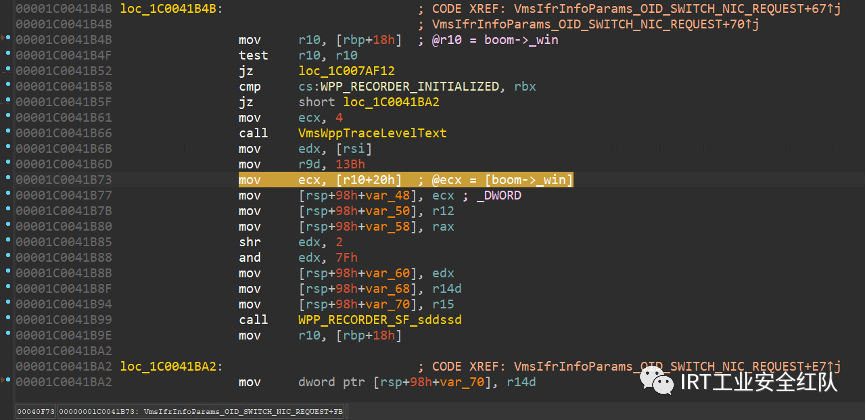The height and width of the screenshot is (420, 866).
Task: Click jump target loc_1C0041BA2 in jz short
Action: [x=392, y=102]
